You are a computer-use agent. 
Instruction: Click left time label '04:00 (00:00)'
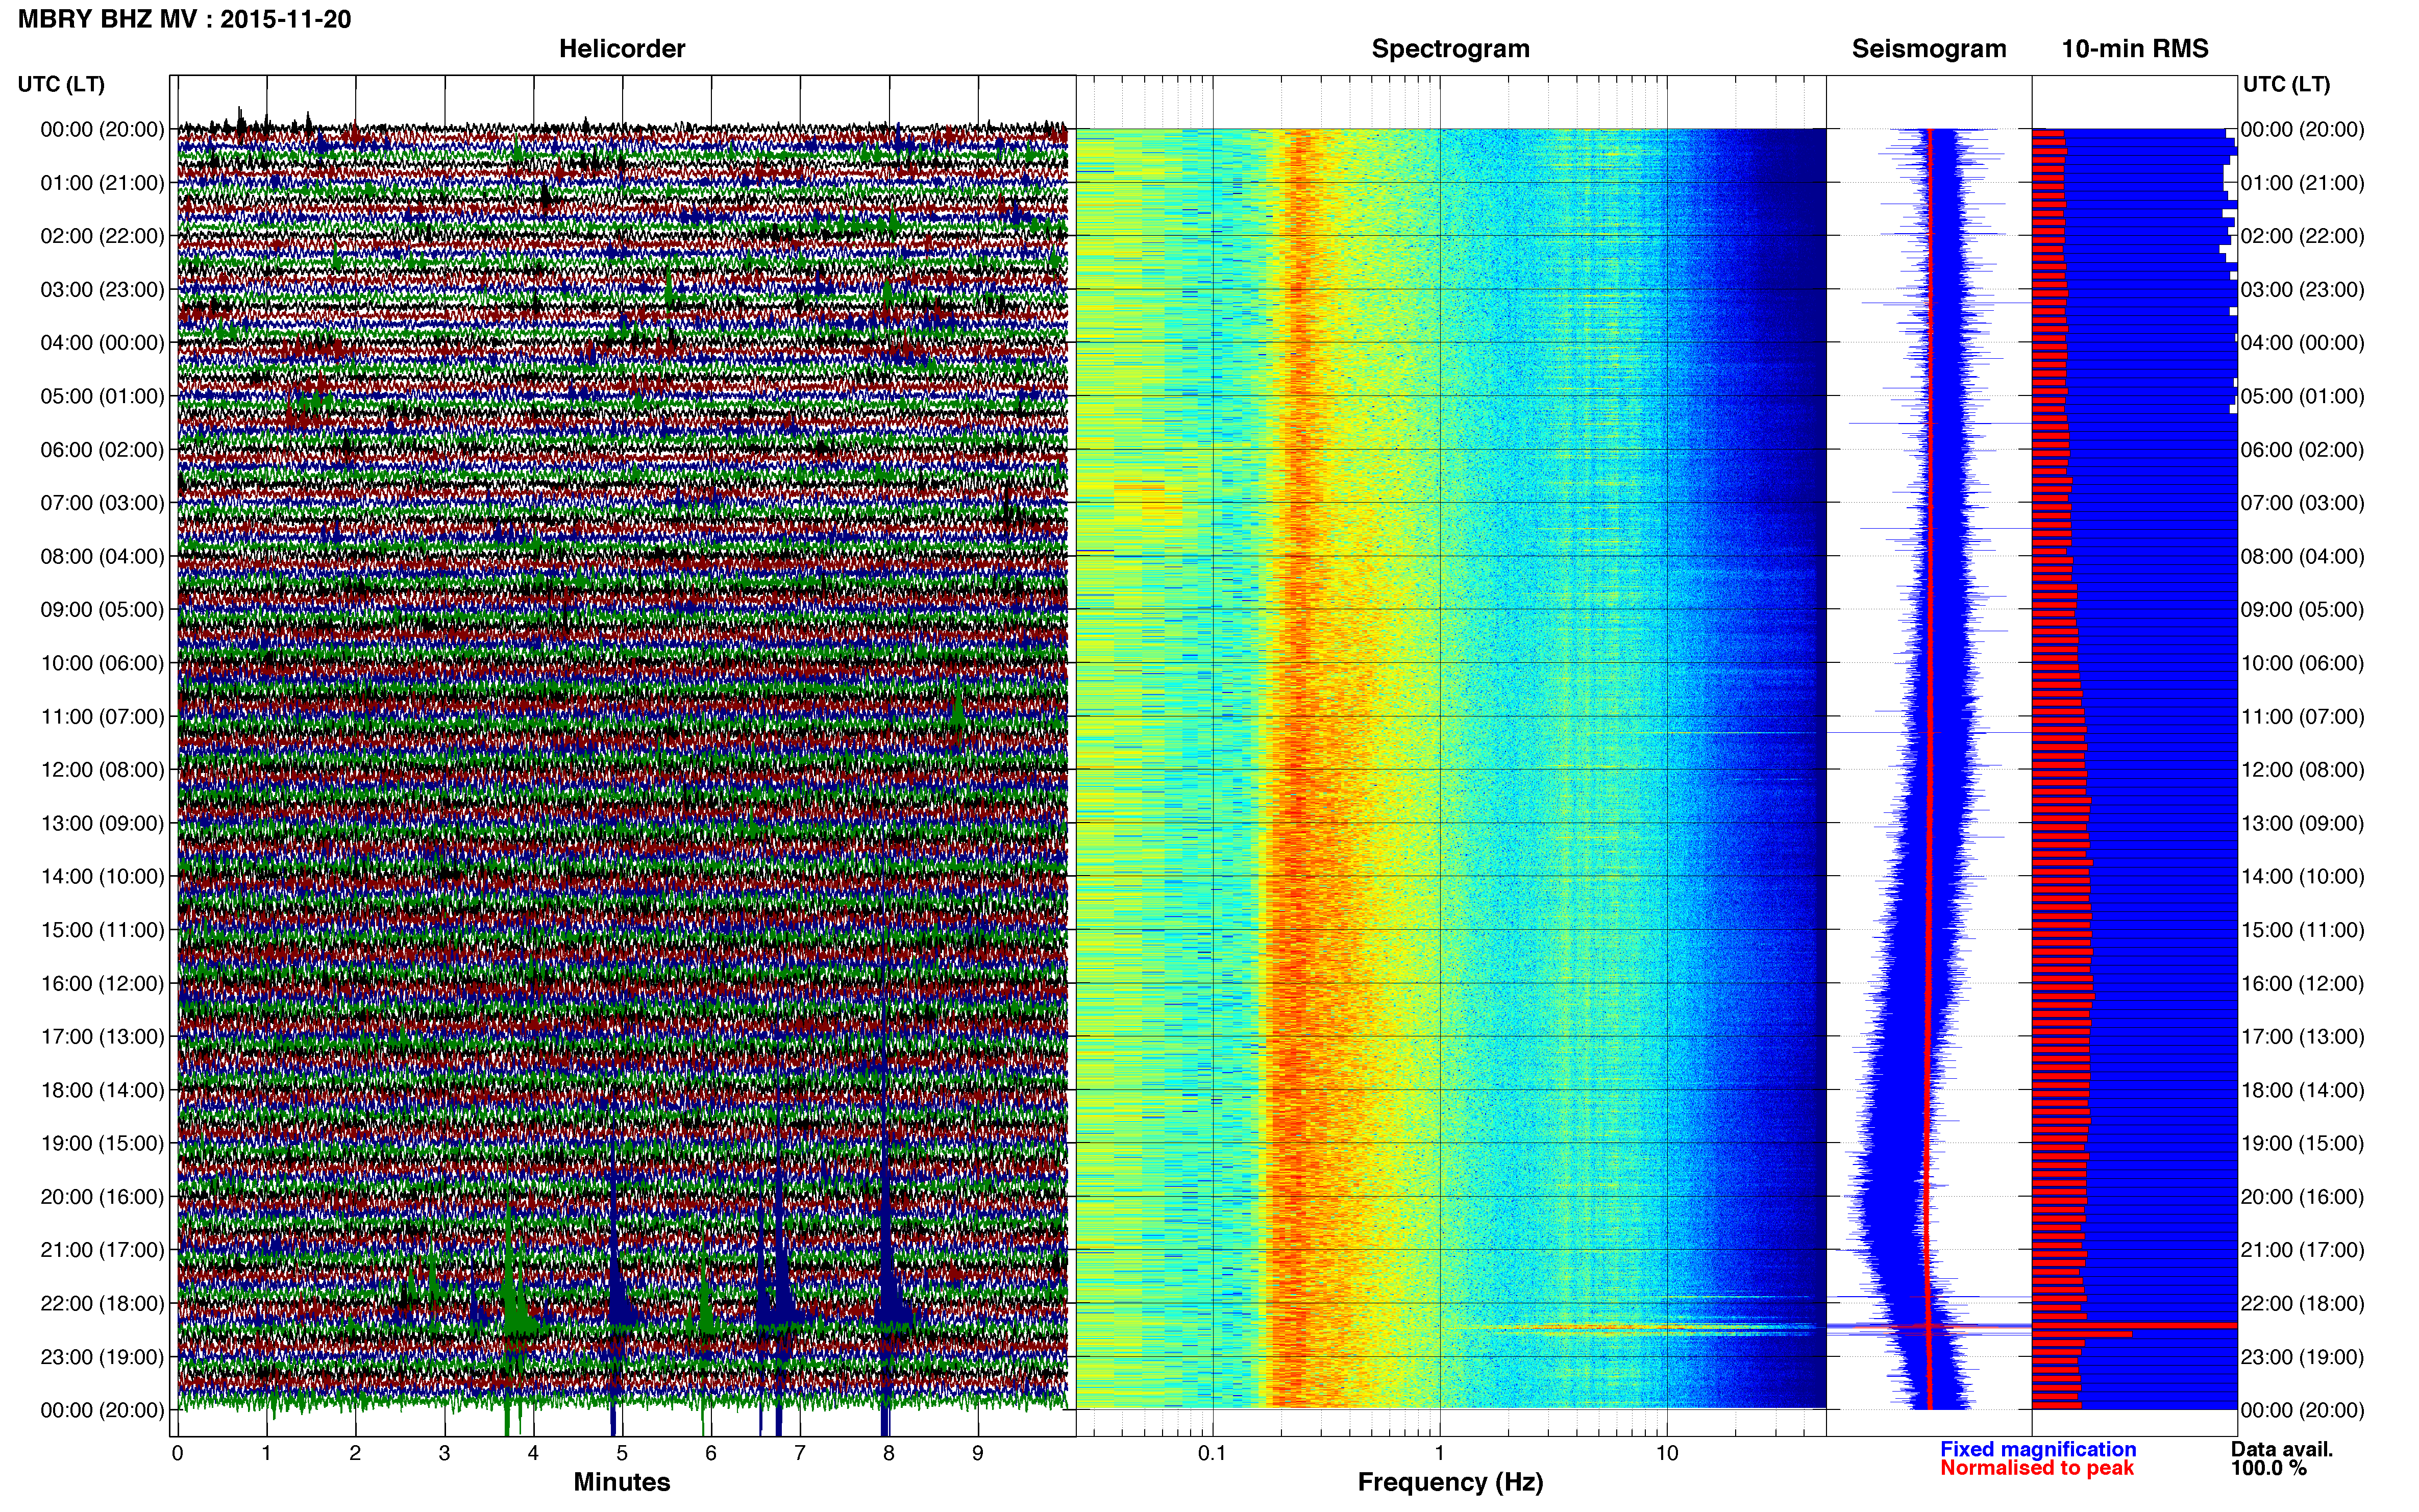click(102, 343)
